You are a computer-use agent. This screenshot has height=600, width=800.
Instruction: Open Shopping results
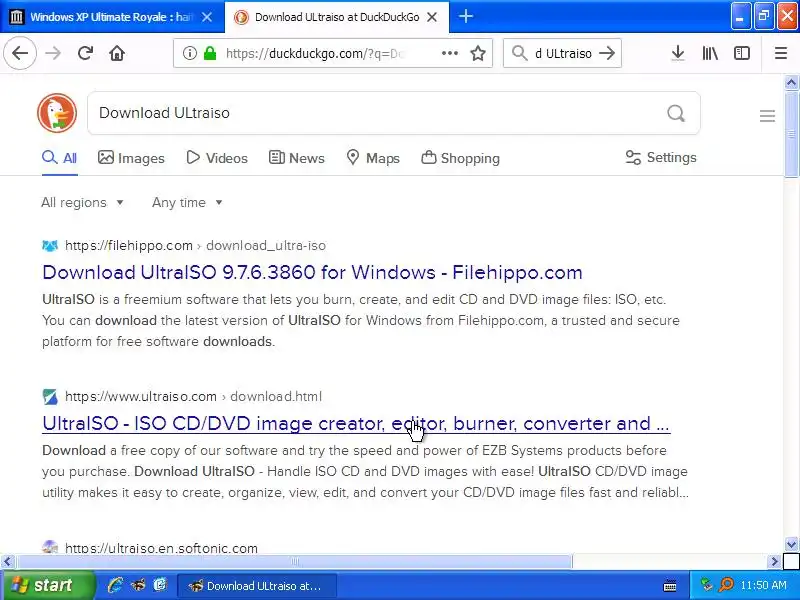tap(460, 158)
